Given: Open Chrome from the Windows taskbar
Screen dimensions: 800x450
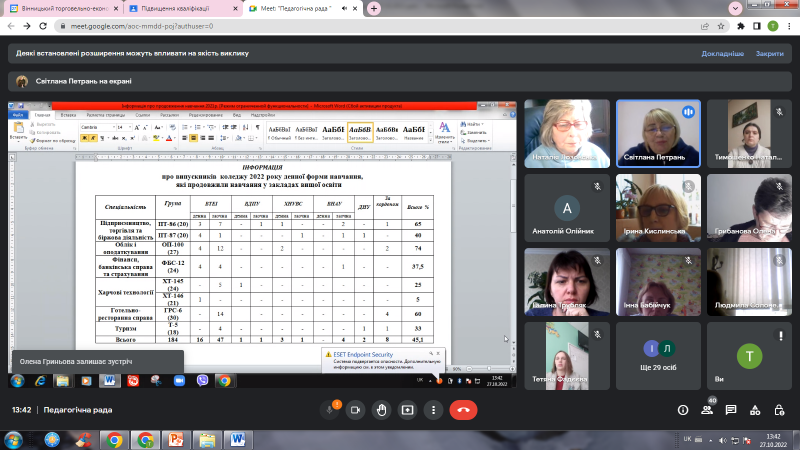Looking at the screenshot, I should [114, 440].
